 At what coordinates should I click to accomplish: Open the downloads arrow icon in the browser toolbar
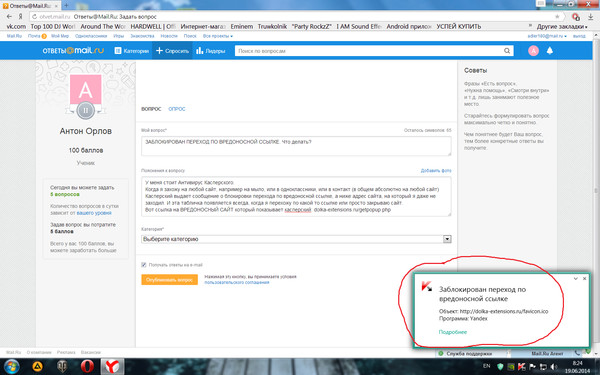pyautogui.click(x=590, y=17)
